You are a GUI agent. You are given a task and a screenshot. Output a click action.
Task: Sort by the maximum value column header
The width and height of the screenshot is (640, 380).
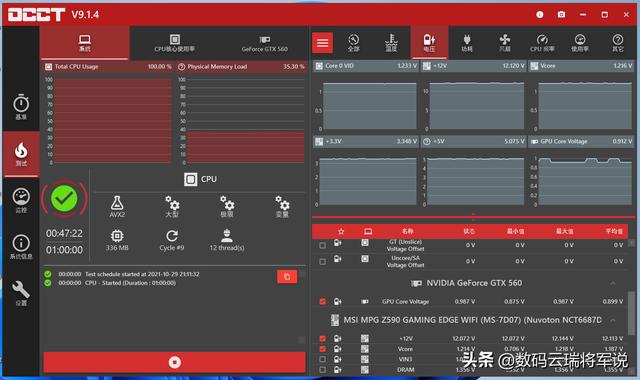pos(564,231)
